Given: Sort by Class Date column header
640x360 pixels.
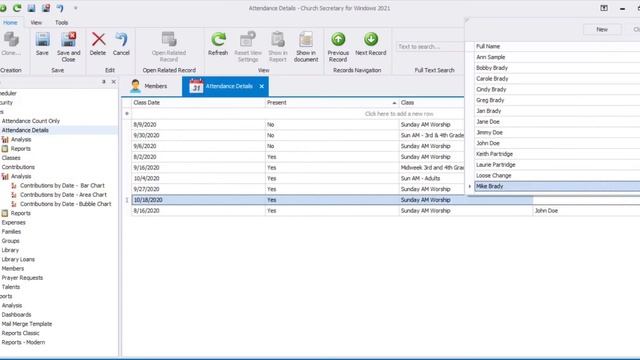Looking at the screenshot, I should tap(198, 102).
